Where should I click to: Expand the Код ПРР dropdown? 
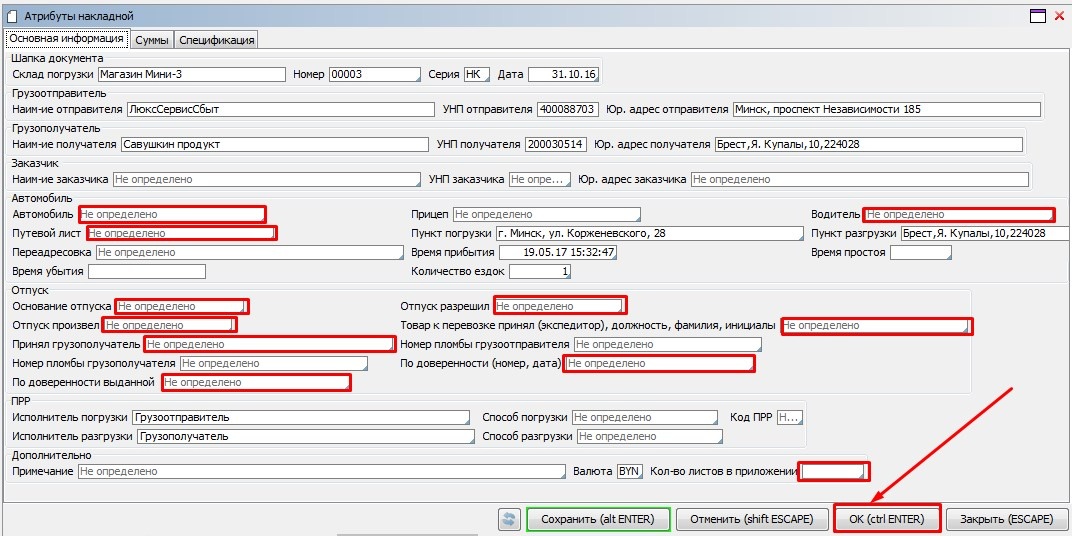[x=789, y=417]
